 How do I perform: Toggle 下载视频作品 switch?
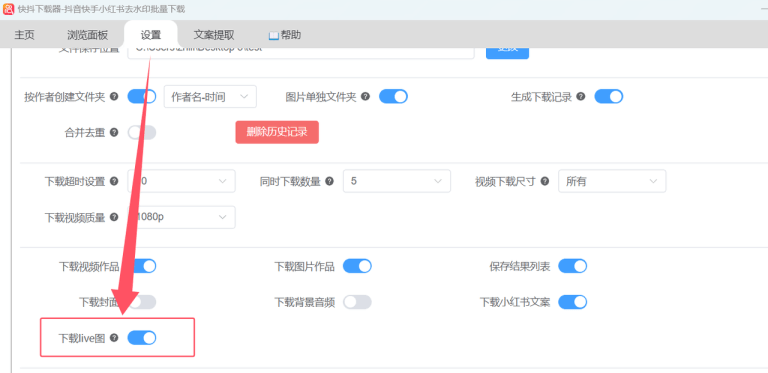coord(142,266)
